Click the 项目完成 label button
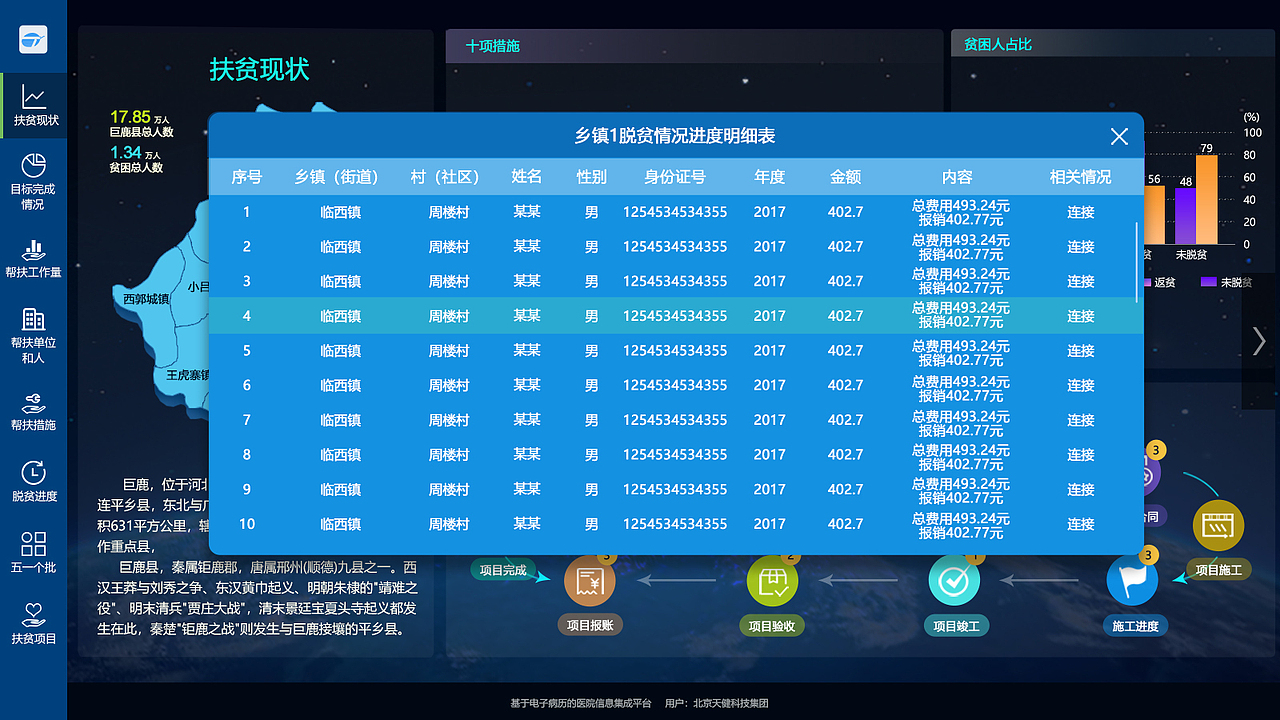The width and height of the screenshot is (1280, 720). [502, 569]
